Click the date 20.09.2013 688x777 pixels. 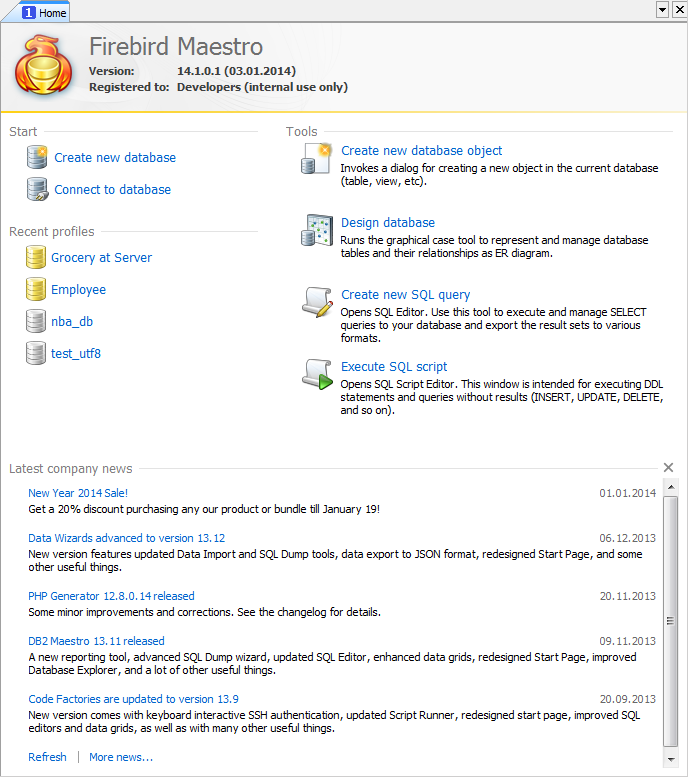point(628,699)
